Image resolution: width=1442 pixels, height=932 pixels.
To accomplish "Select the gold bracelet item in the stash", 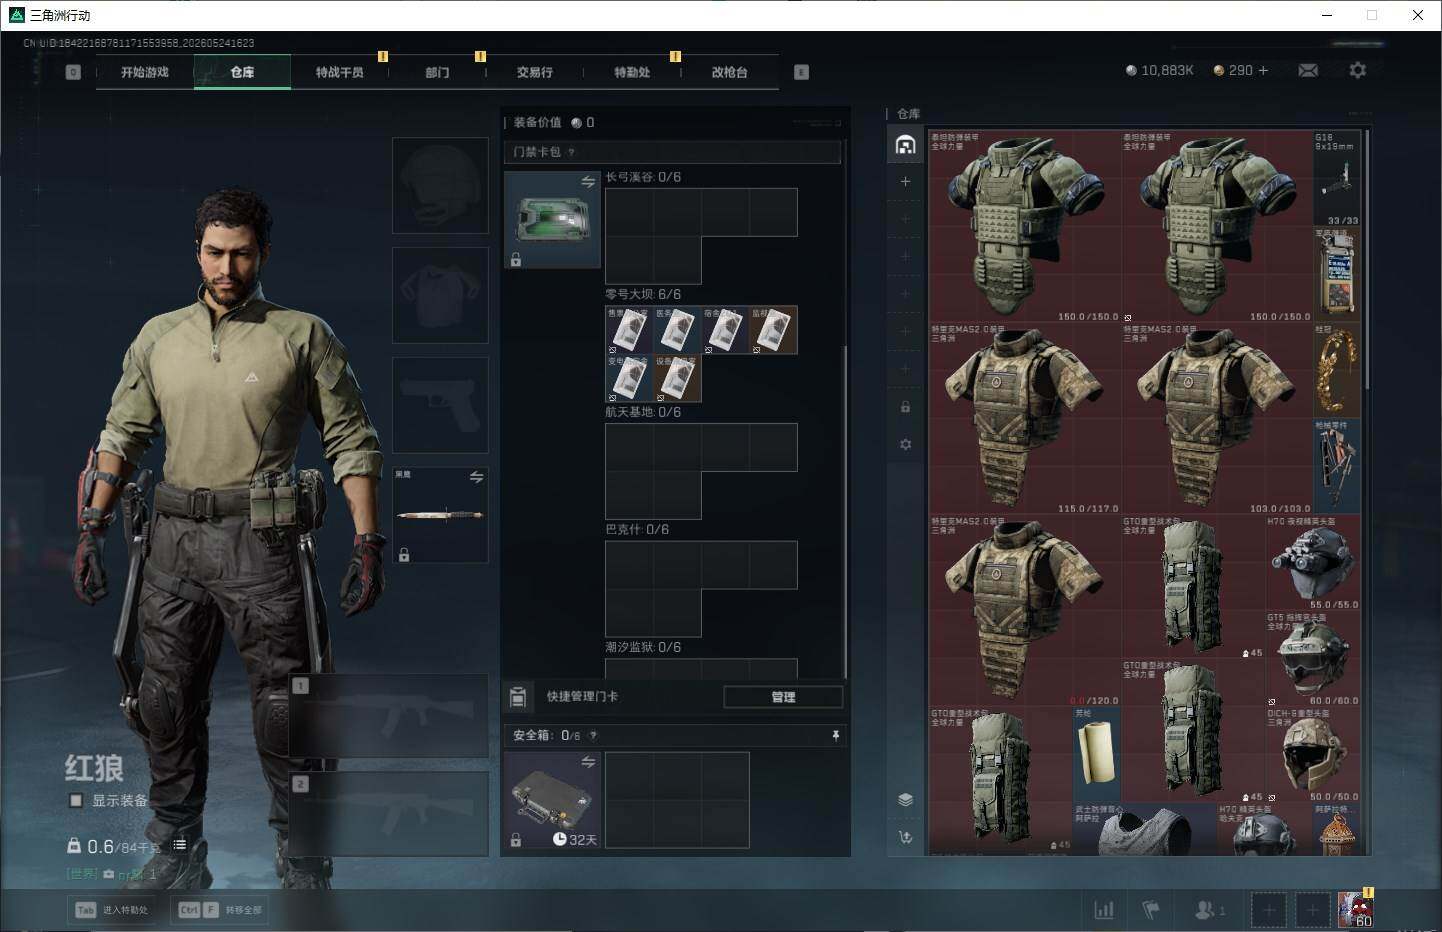I will click(1337, 371).
